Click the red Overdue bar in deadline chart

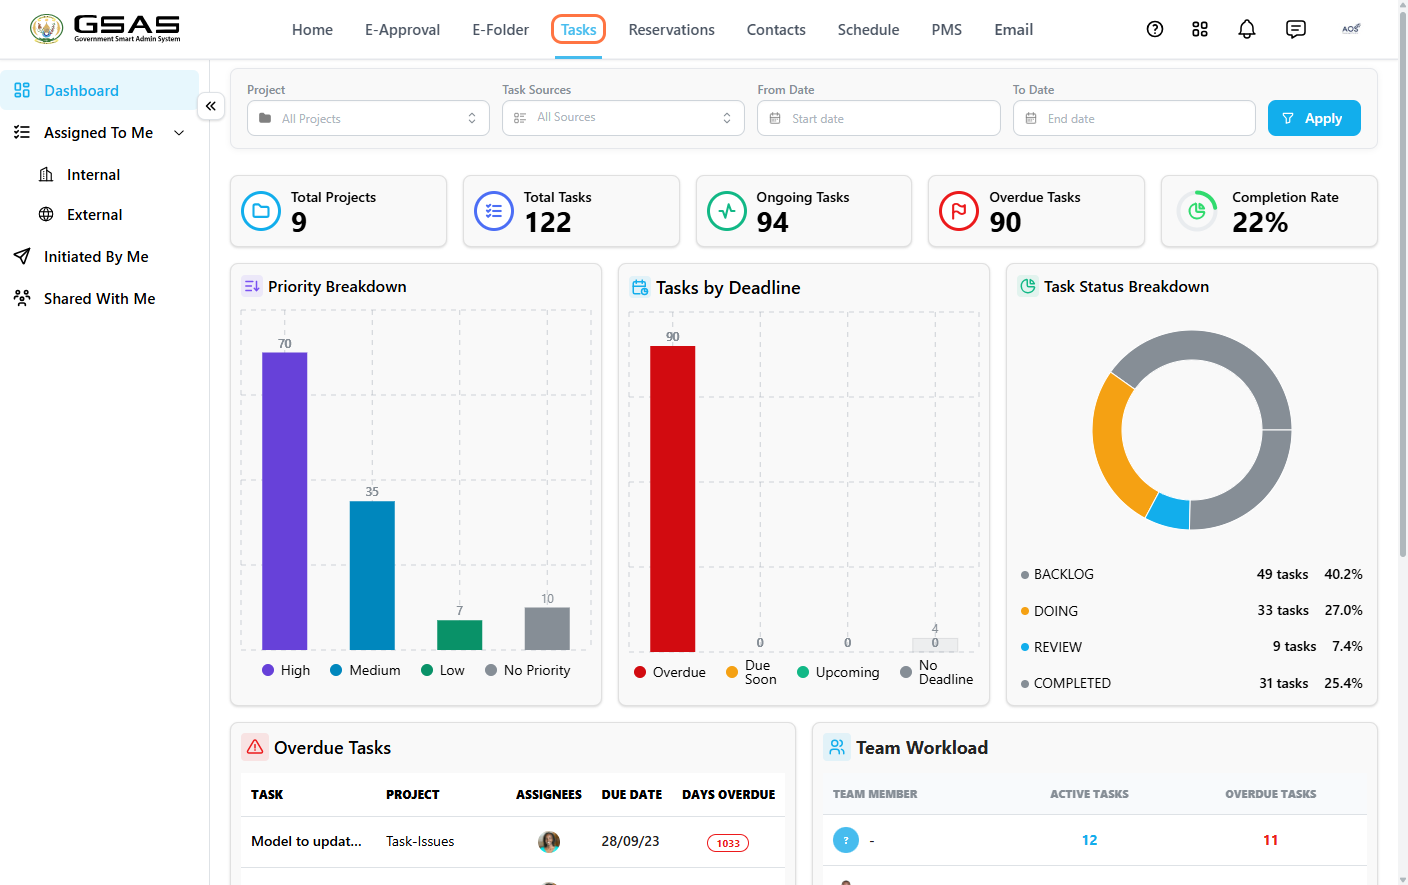(x=673, y=499)
